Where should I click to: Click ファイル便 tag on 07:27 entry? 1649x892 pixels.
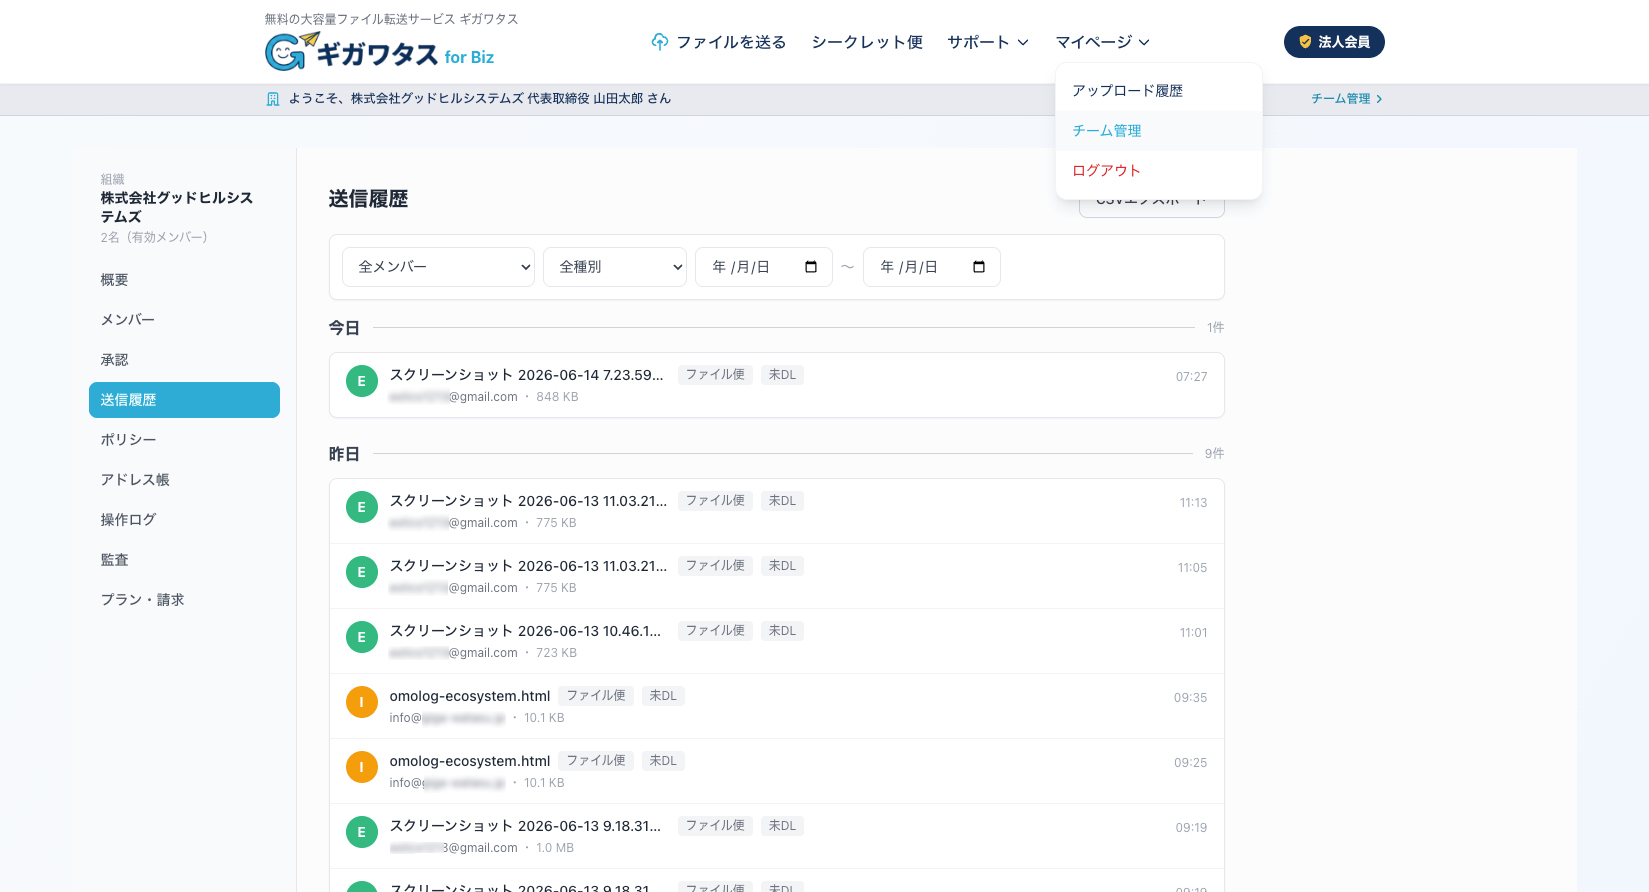pyautogui.click(x=715, y=375)
